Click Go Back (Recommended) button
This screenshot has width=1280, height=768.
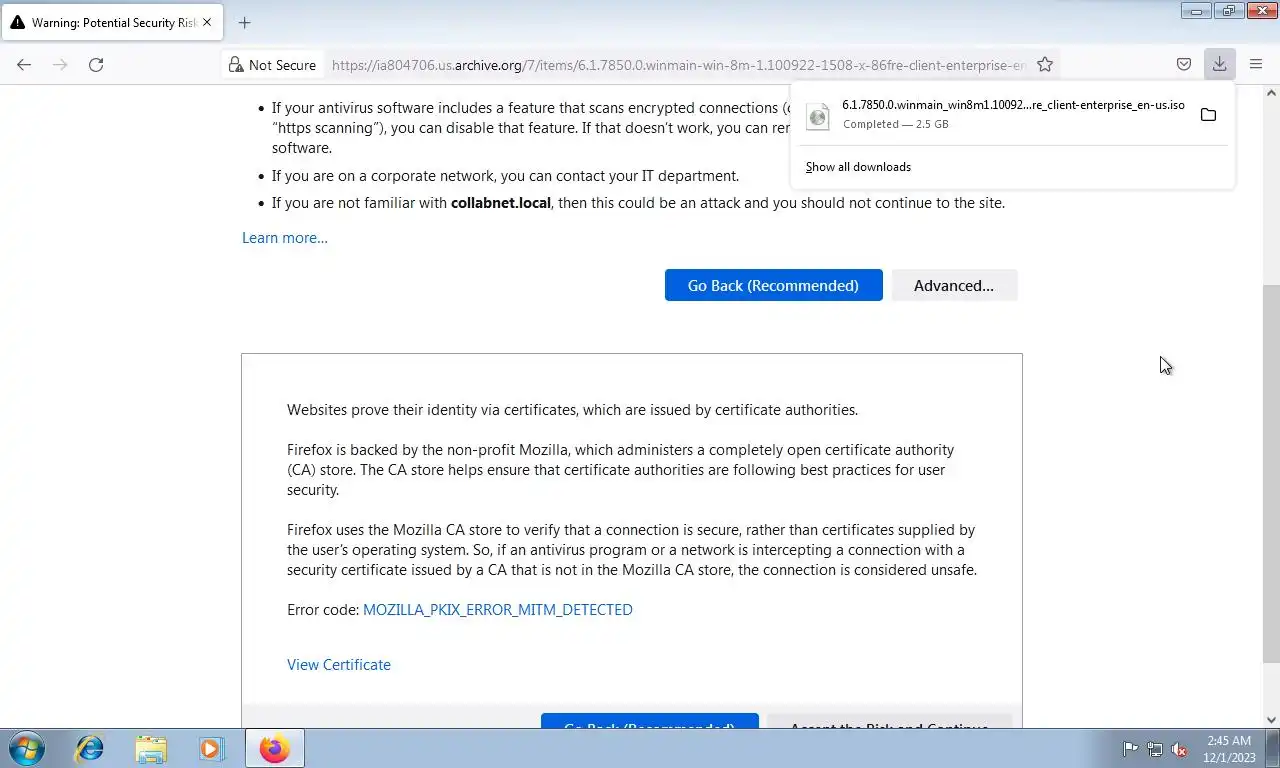pos(773,285)
